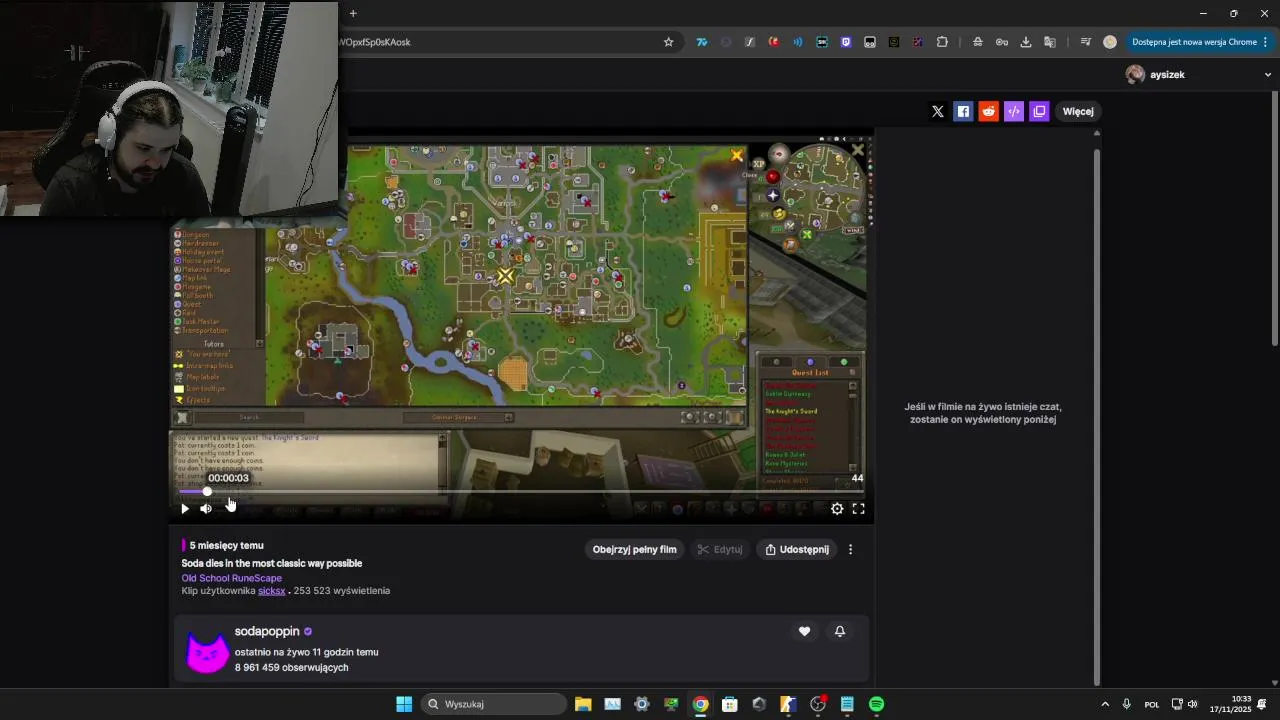Image resolution: width=1280 pixels, height=720 pixels.
Task: Open clipper sicksx profile link
Action: point(272,591)
